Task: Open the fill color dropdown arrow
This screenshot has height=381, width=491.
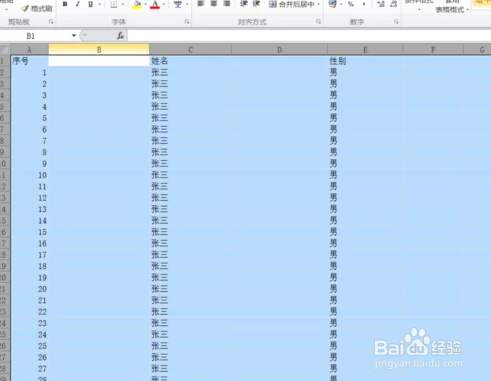Action: (146, 4)
